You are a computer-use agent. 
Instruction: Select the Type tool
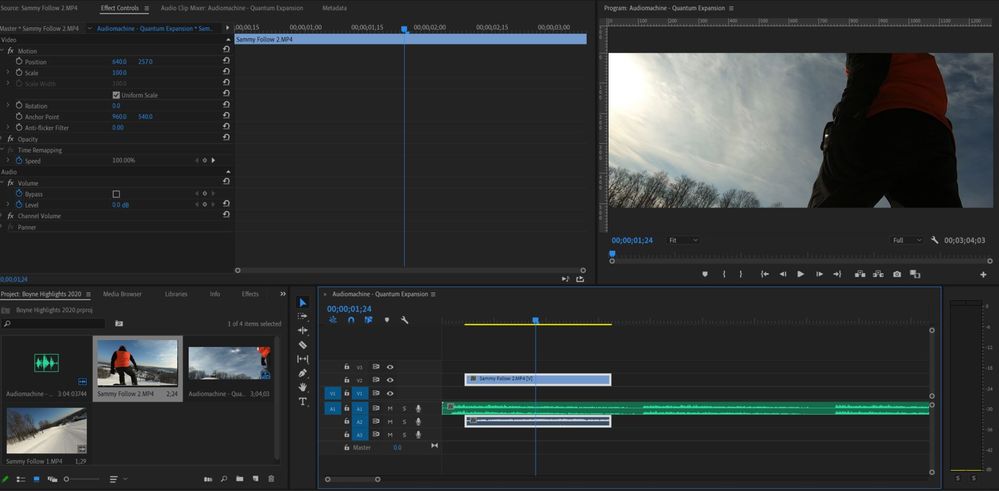pos(303,401)
